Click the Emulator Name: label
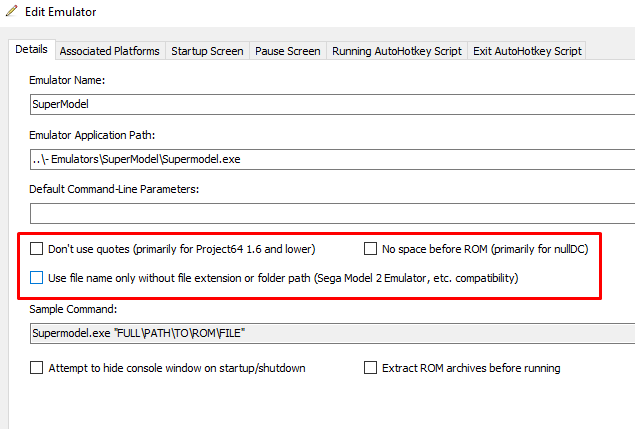This screenshot has width=635, height=429. pos(67,80)
